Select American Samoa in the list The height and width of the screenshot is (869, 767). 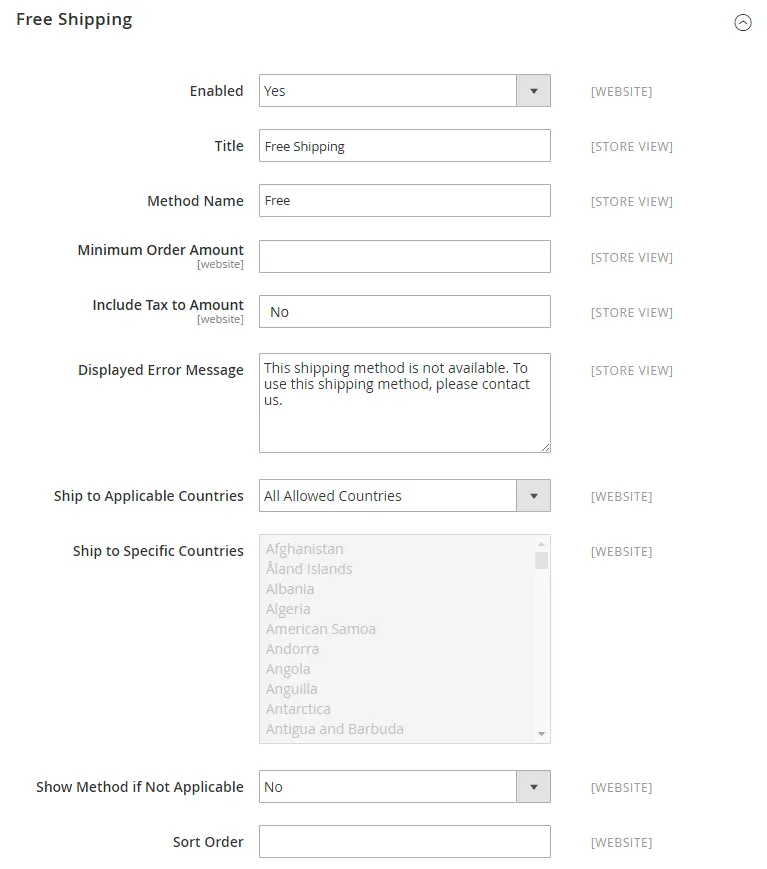point(320,628)
